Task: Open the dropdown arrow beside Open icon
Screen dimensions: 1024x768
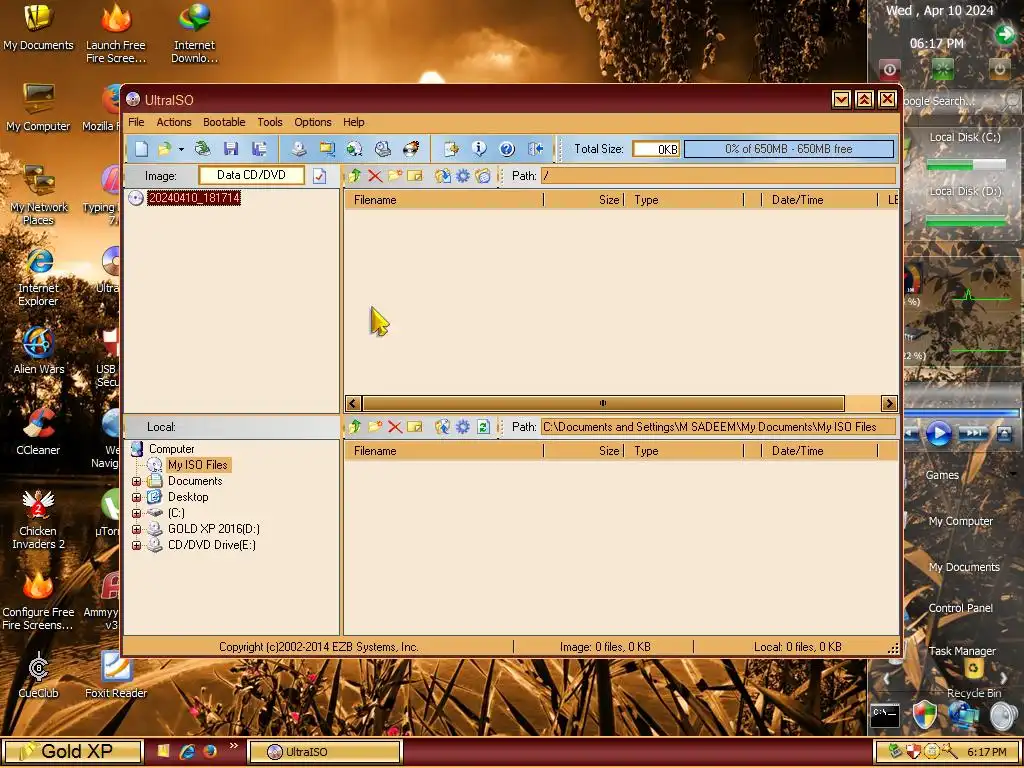Action: 181,150
